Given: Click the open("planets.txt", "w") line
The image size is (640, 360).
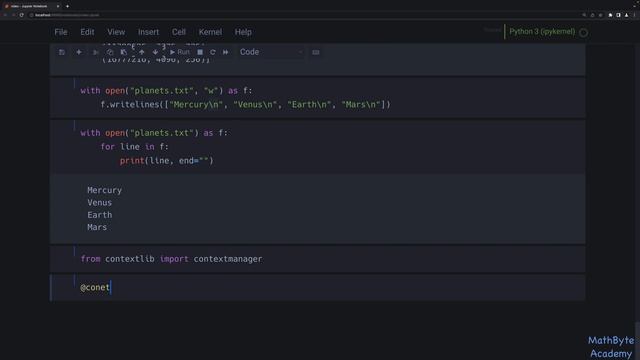Looking at the screenshot, I should [x=167, y=91].
